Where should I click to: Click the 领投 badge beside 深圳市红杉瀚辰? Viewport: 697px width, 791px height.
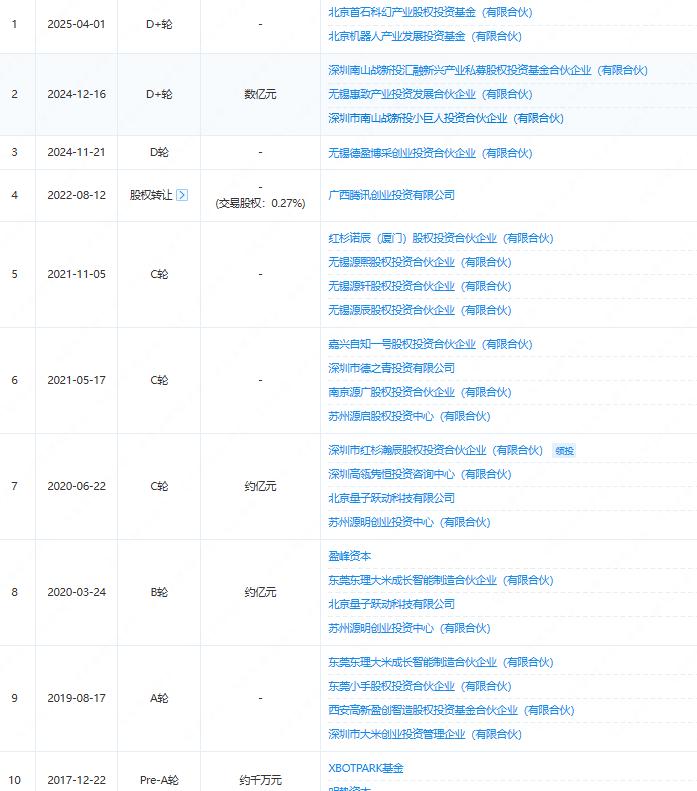[564, 450]
